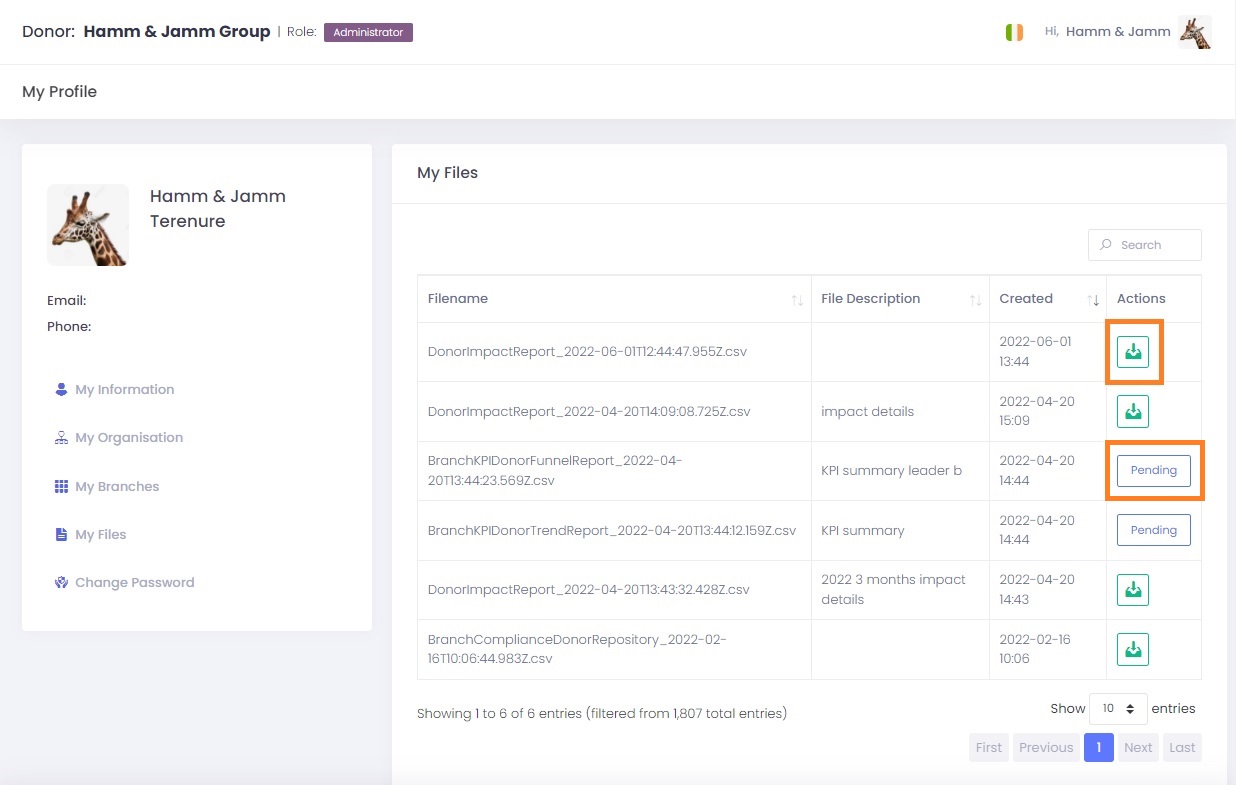Sort the table by Filename column
Image resolution: width=1236 pixels, height=785 pixels.
tap(614, 299)
